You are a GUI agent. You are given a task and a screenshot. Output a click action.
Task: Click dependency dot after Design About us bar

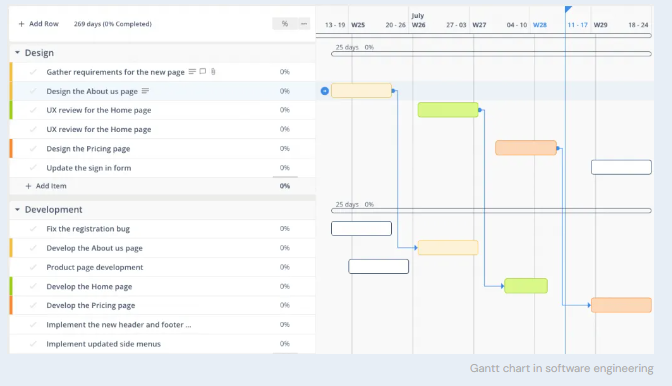pos(393,91)
